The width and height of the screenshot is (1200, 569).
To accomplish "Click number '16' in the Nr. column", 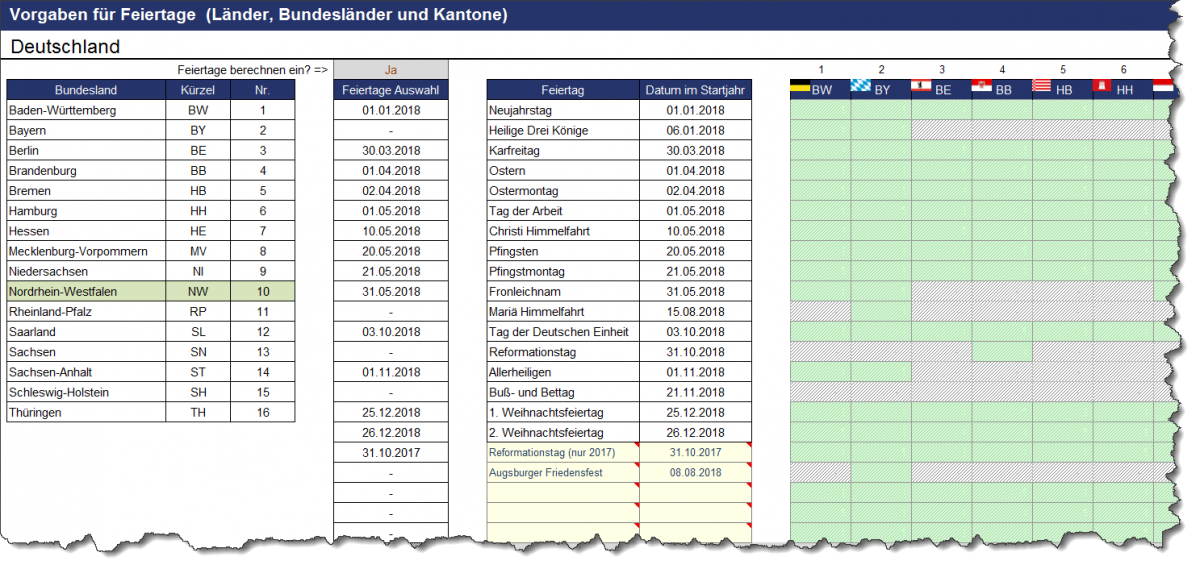I will [263, 412].
